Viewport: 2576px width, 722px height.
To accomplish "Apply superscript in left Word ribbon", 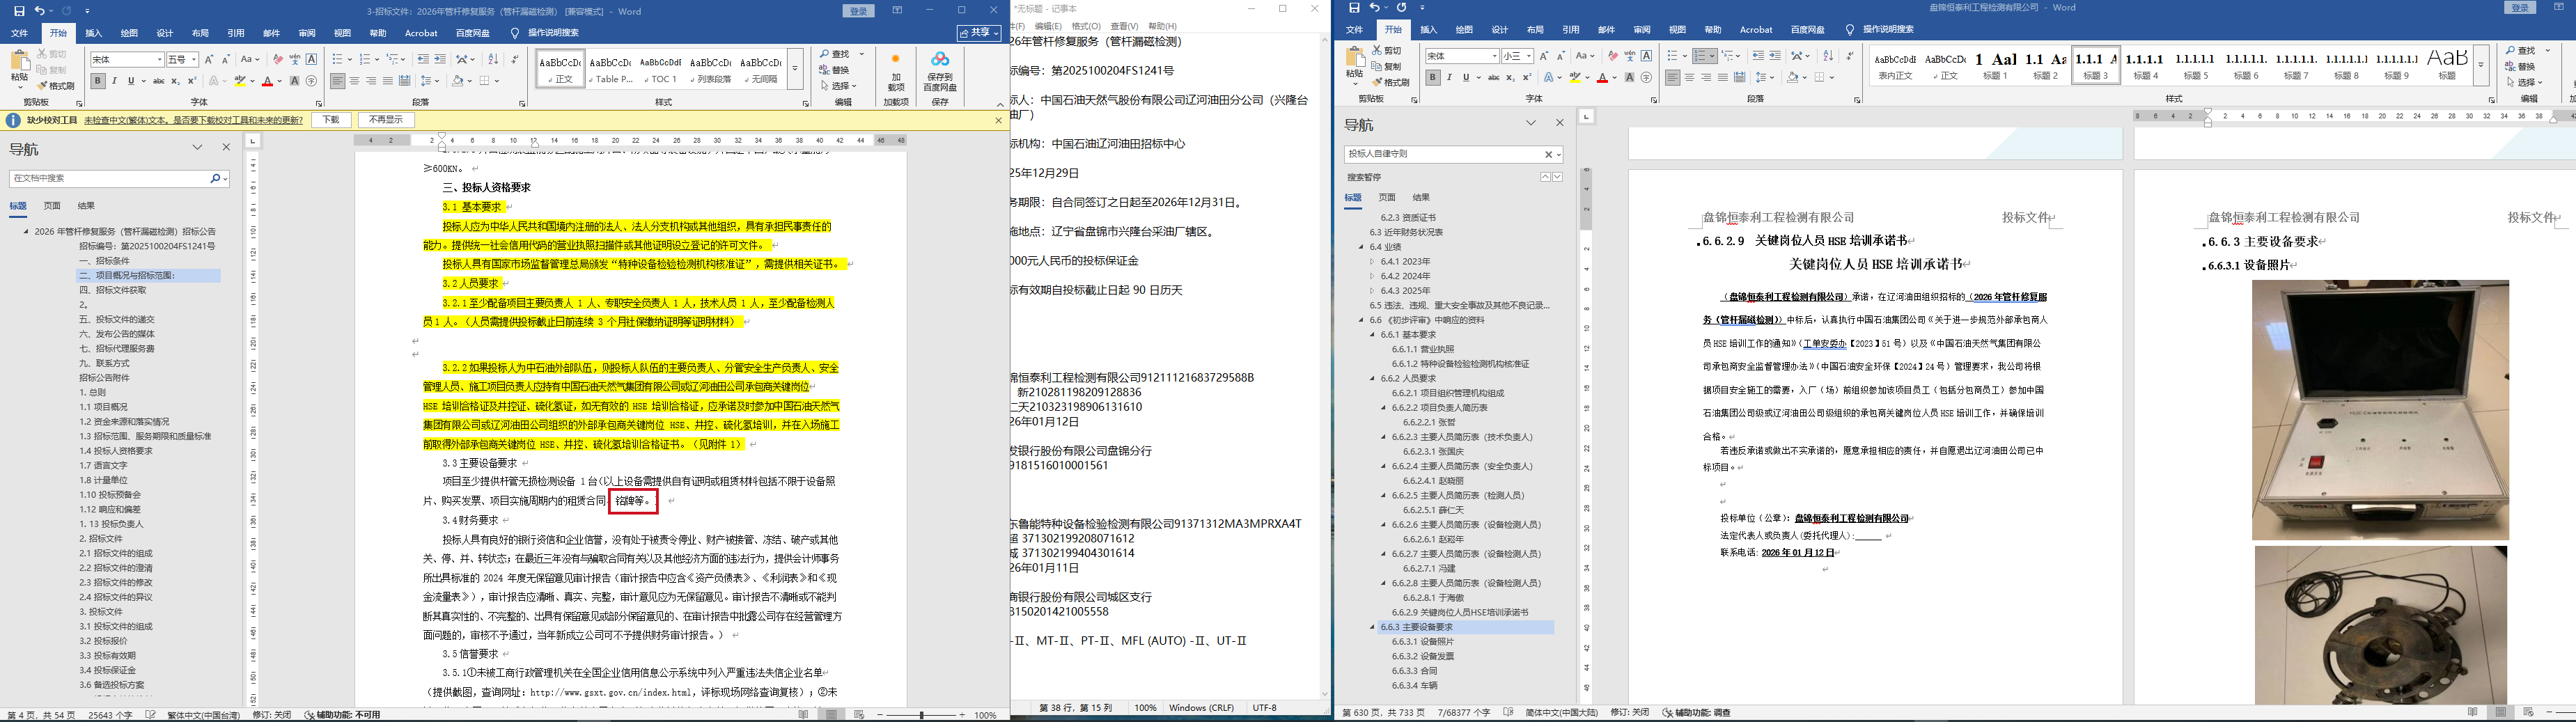I will point(191,81).
